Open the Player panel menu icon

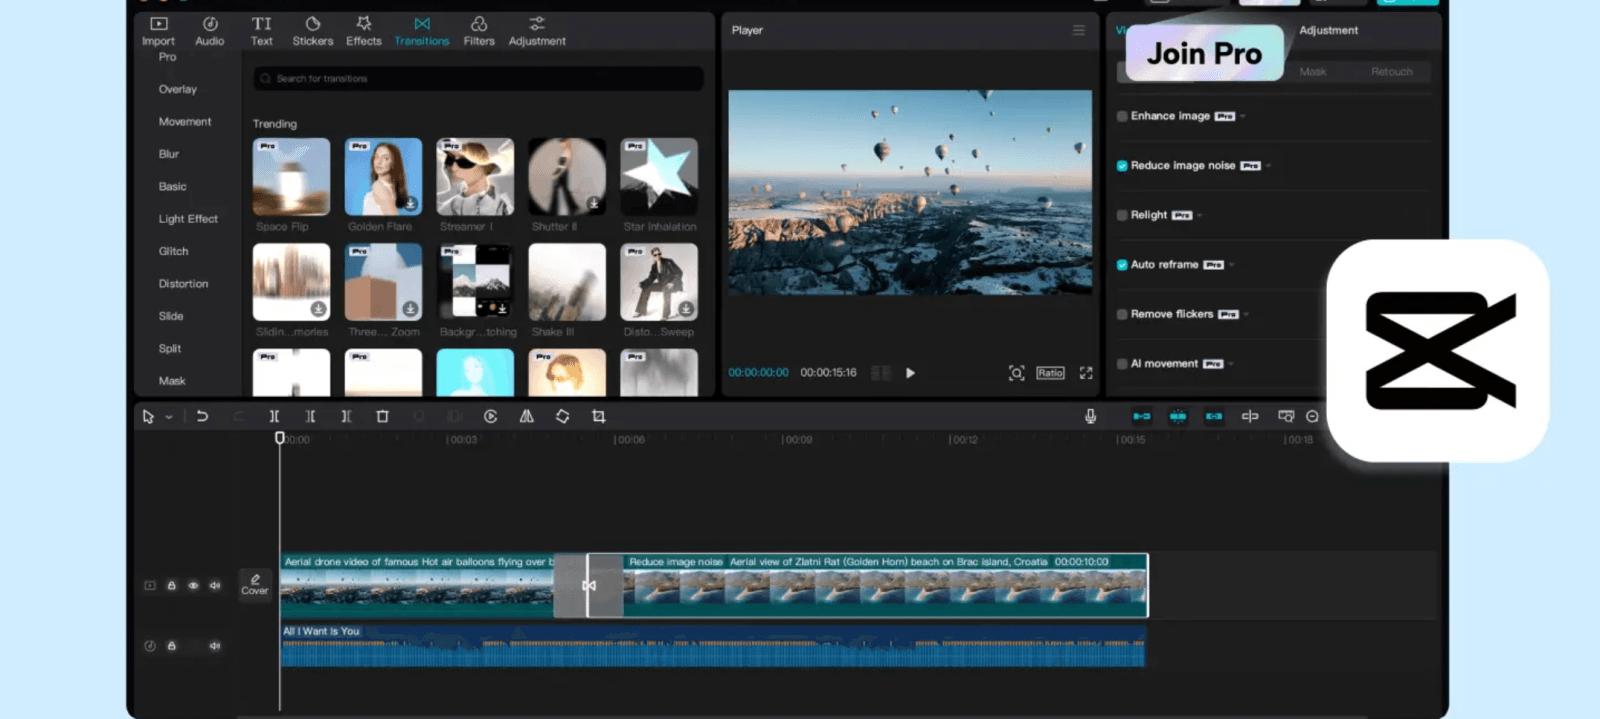click(1079, 30)
